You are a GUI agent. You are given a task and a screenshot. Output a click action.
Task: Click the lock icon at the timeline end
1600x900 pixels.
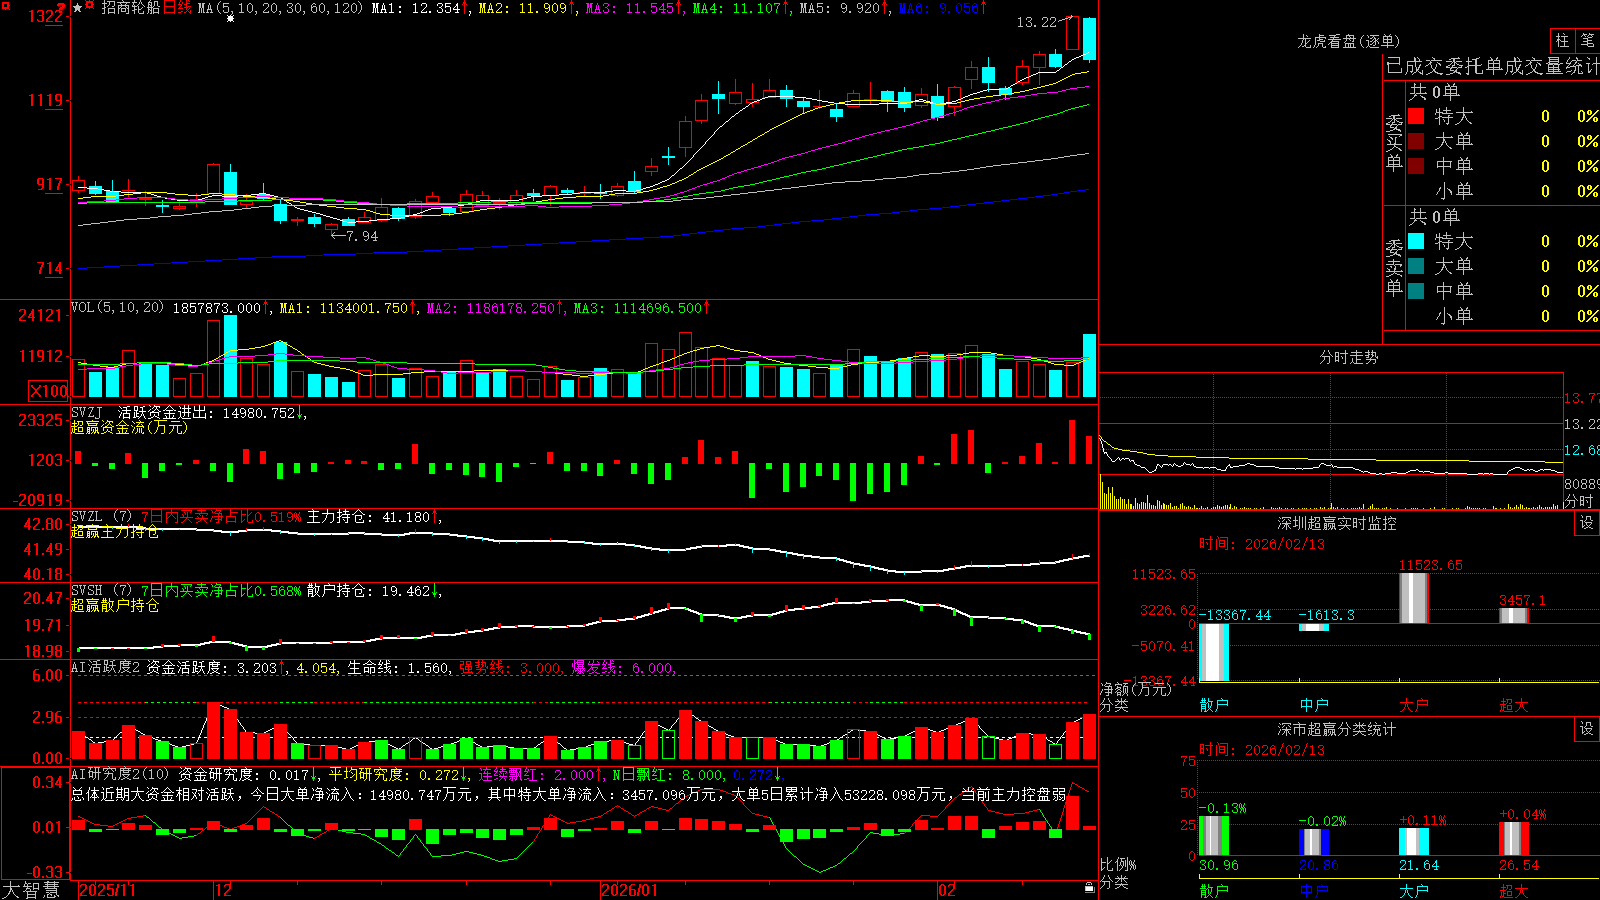coord(1090,887)
